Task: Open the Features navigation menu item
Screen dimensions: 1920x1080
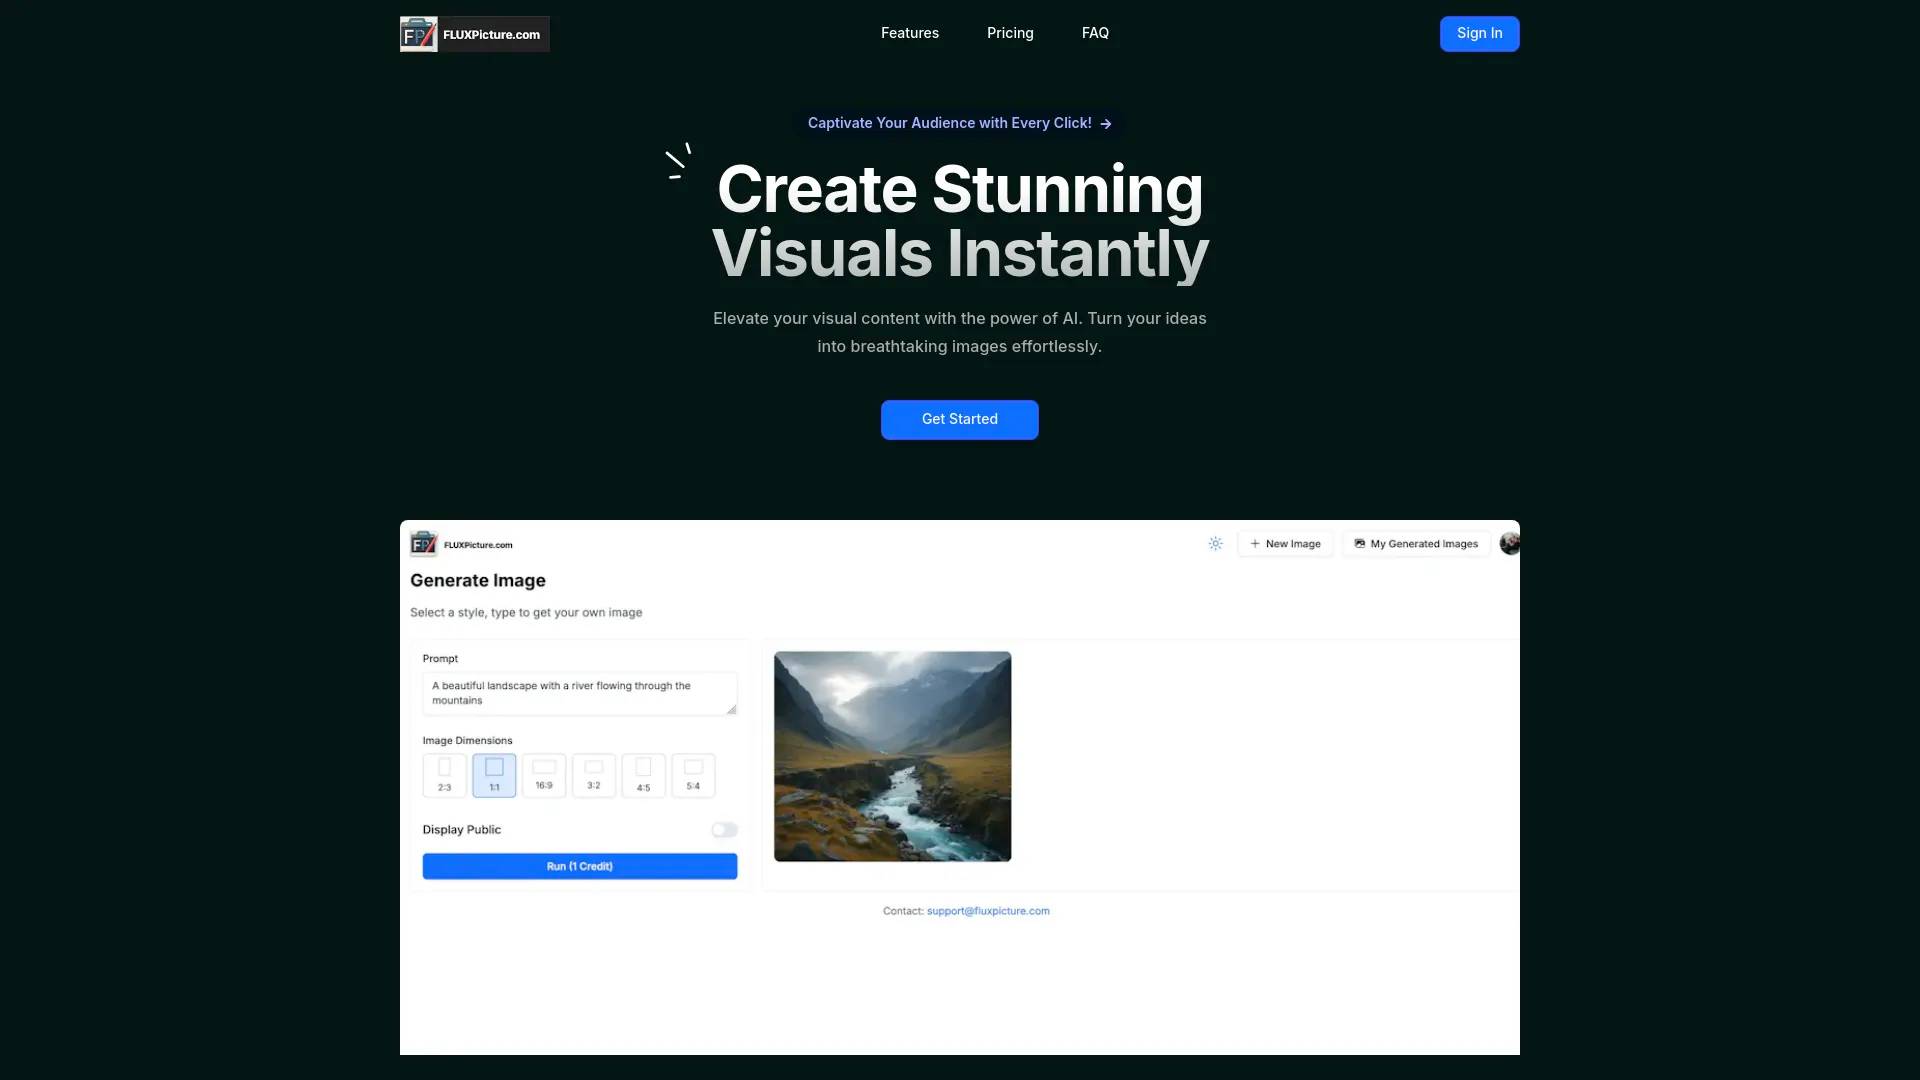Action: coord(910,33)
